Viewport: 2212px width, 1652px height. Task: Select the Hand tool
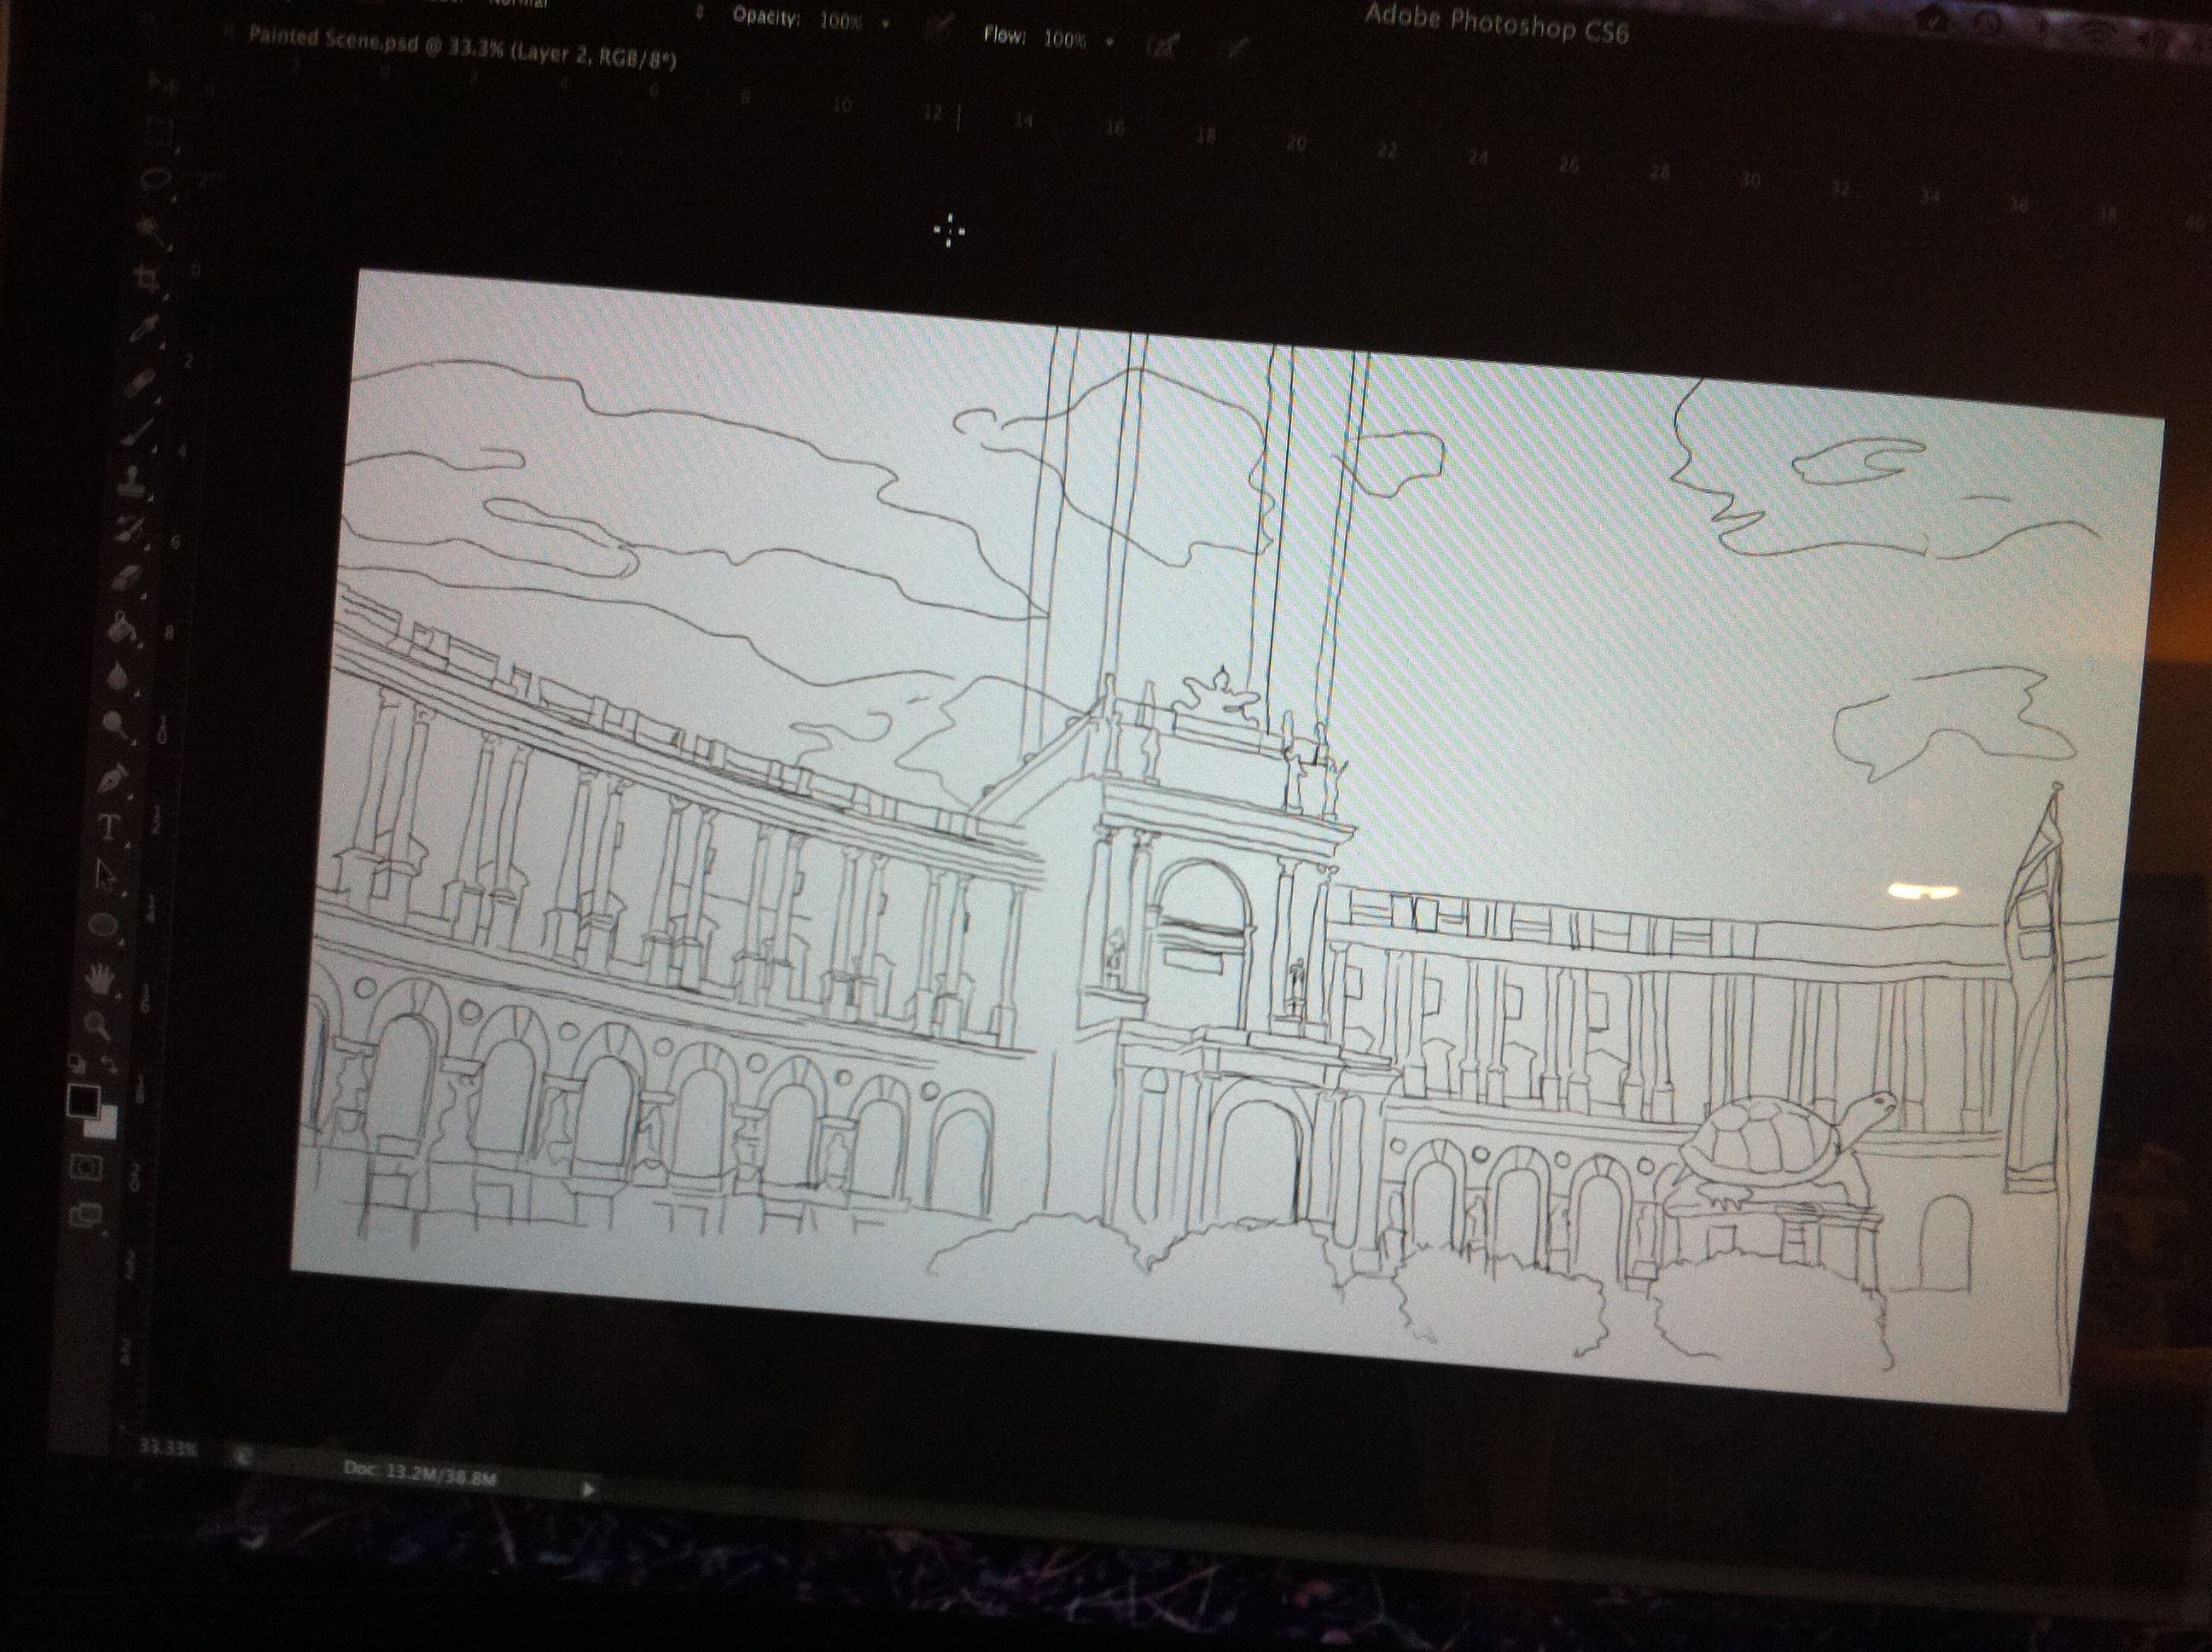98,978
